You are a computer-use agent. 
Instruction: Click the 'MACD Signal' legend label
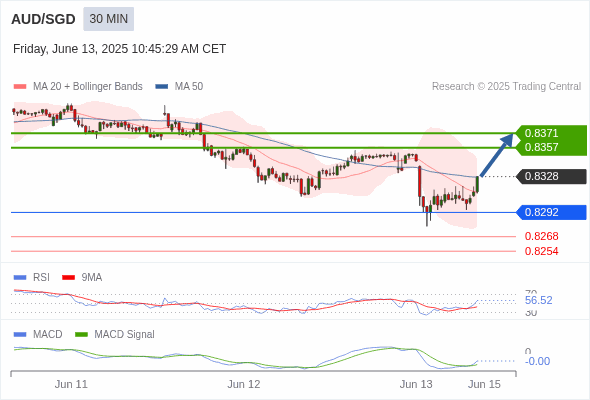click(x=125, y=335)
